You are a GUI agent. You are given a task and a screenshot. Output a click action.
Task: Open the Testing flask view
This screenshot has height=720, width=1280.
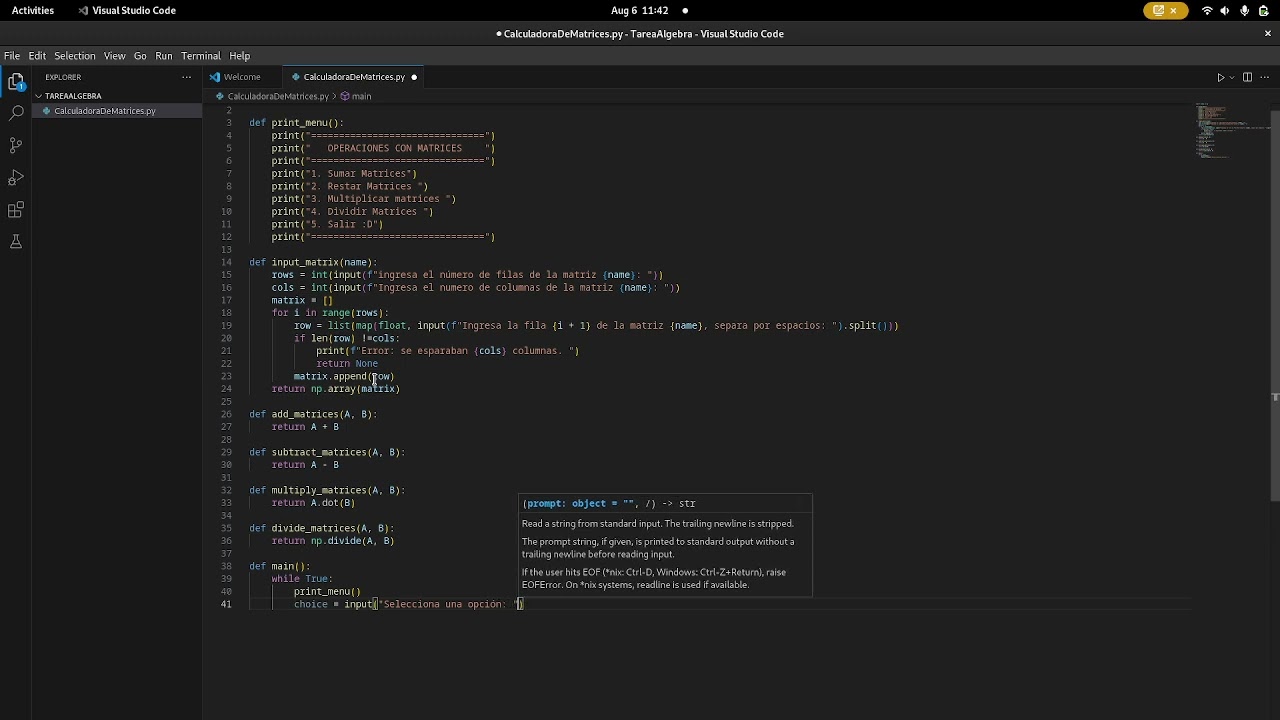pos(16,241)
